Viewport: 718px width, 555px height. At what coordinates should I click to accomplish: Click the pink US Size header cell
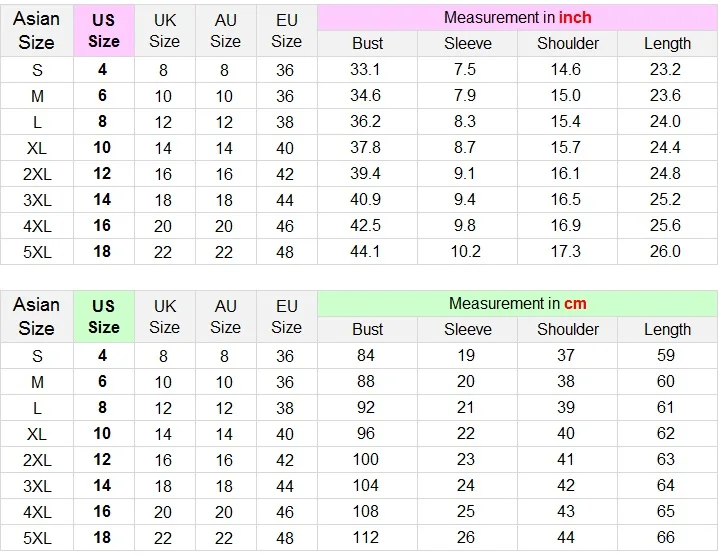tap(104, 31)
